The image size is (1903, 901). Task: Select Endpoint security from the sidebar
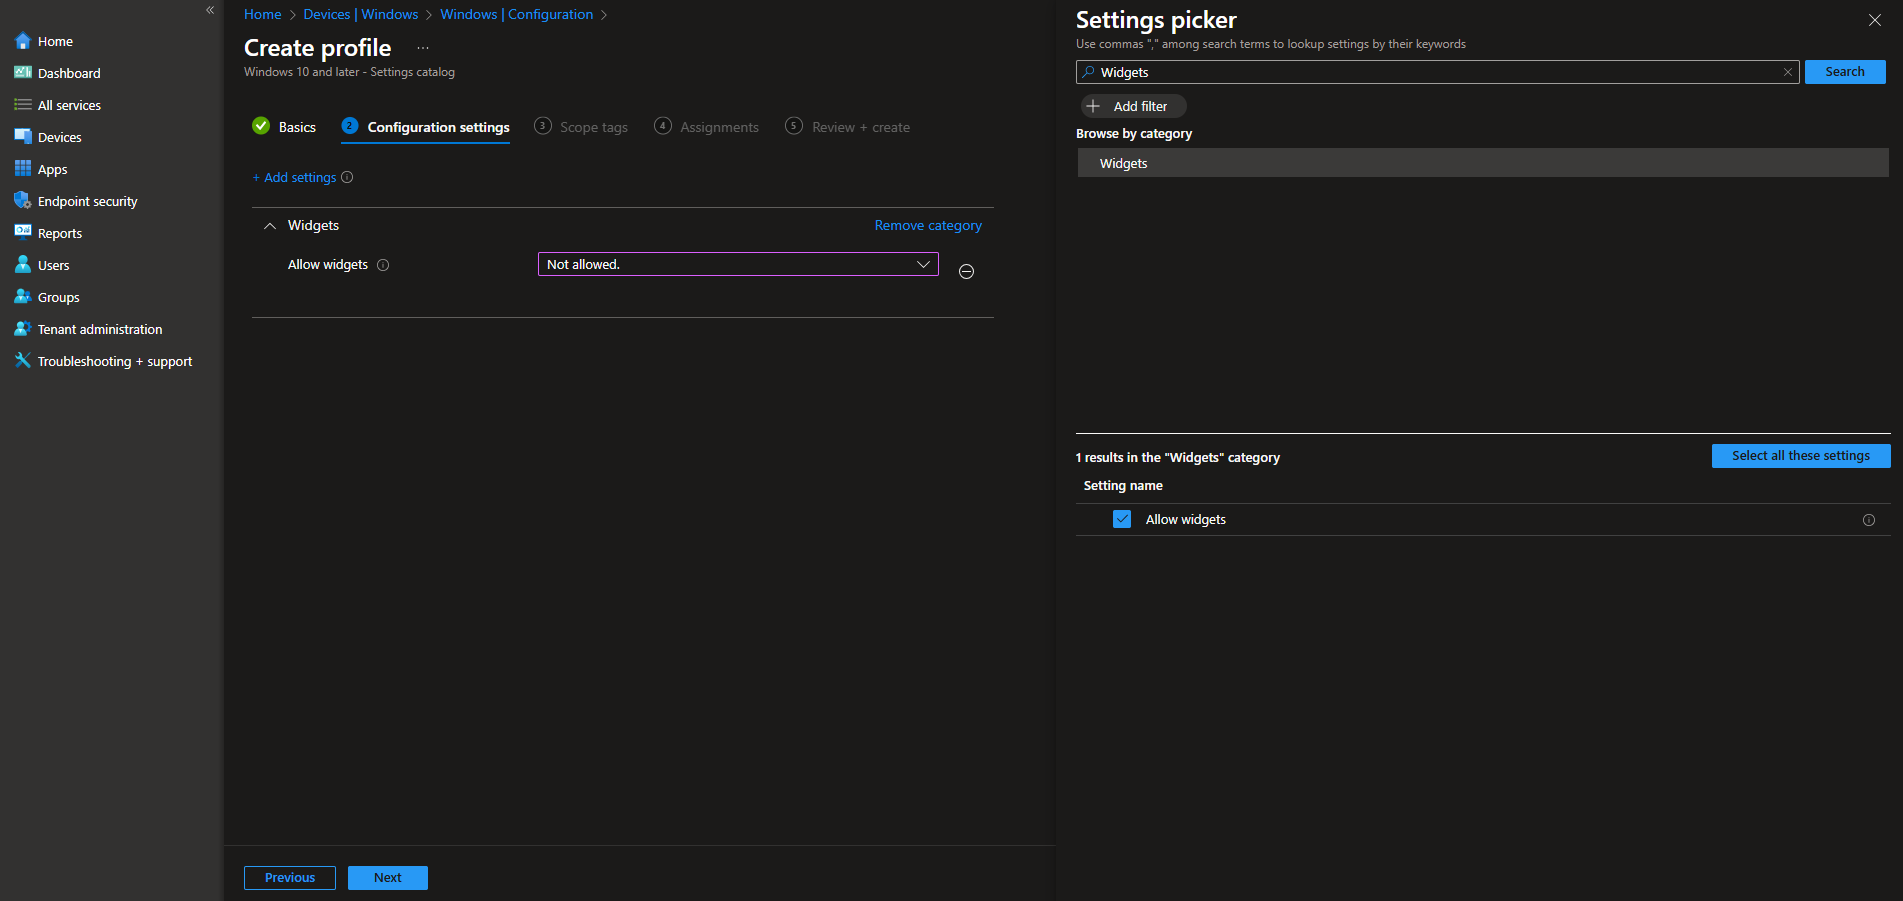[x=87, y=200]
